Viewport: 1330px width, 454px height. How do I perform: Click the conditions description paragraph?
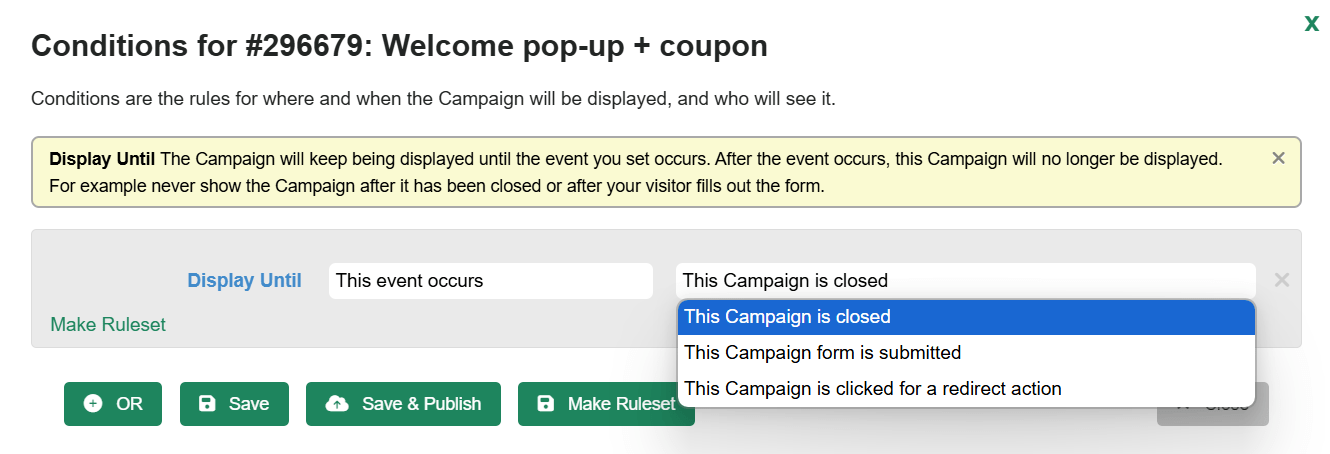(433, 99)
